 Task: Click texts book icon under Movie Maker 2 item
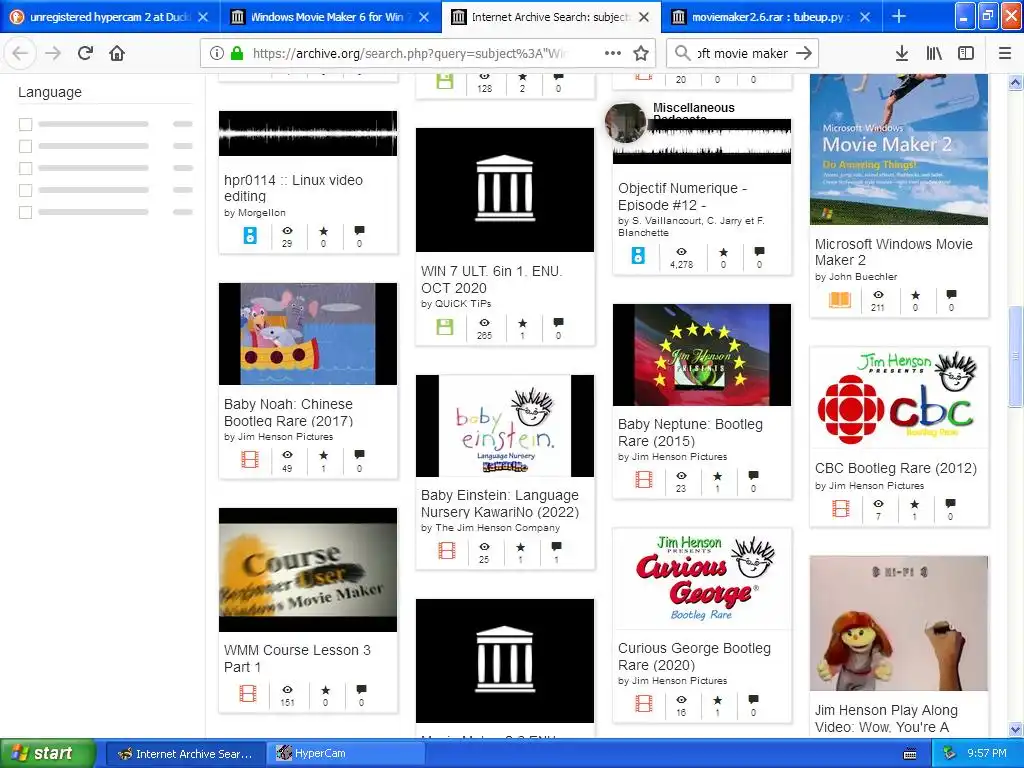click(840, 300)
